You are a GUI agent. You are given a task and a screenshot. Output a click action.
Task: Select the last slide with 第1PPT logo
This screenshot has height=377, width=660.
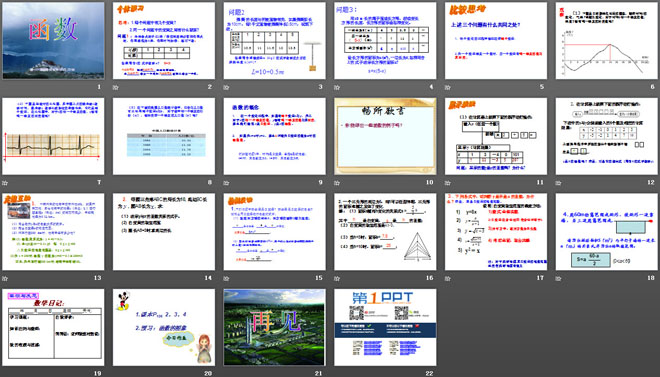pyautogui.click(x=385, y=327)
